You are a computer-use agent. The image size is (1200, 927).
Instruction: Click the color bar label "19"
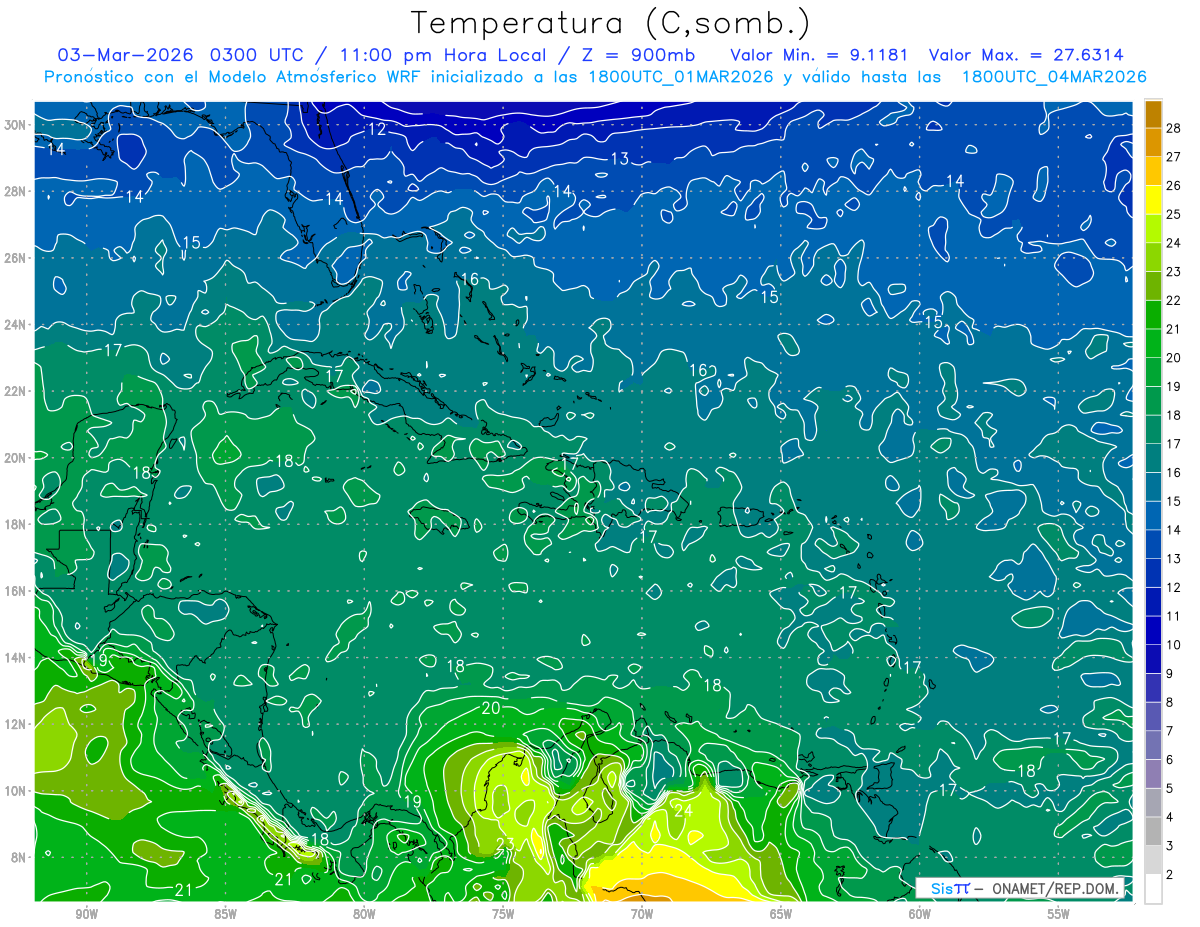tap(1174, 386)
